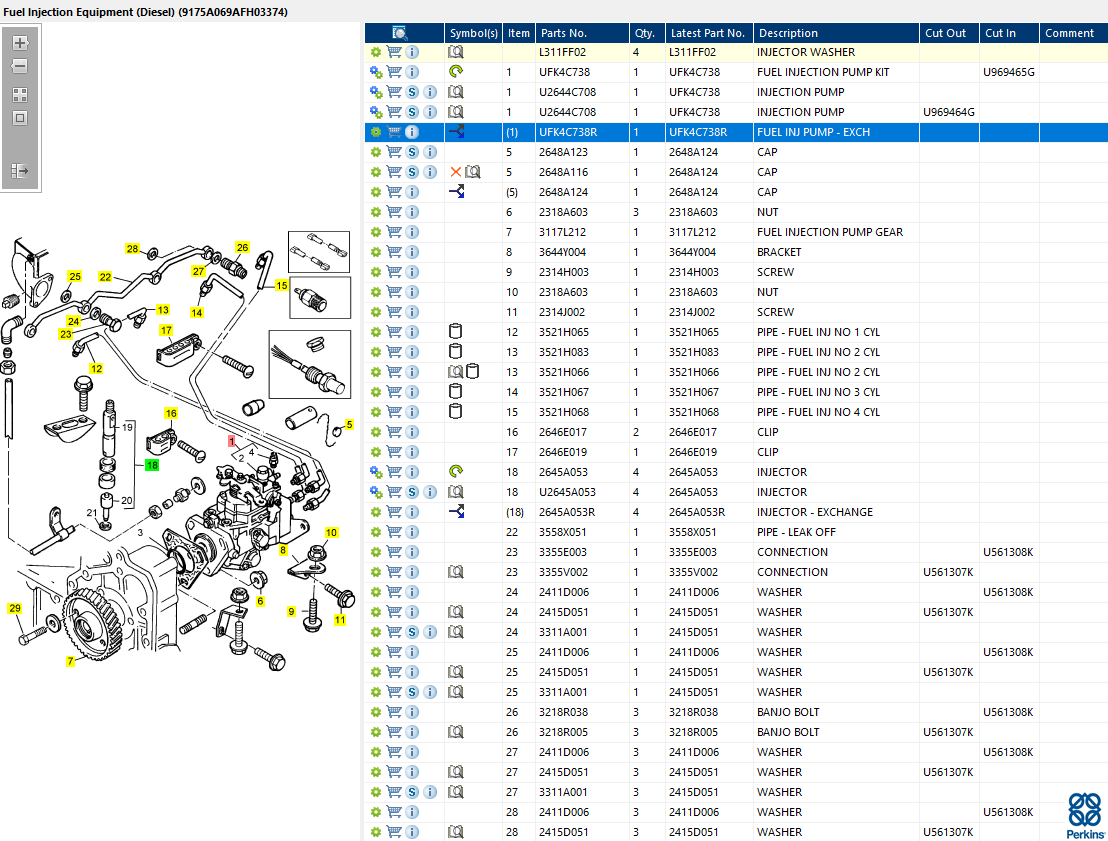This screenshot has height=841, width=1108.
Task: Open info icon in selected UFK4C738R row
Action: [413, 132]
